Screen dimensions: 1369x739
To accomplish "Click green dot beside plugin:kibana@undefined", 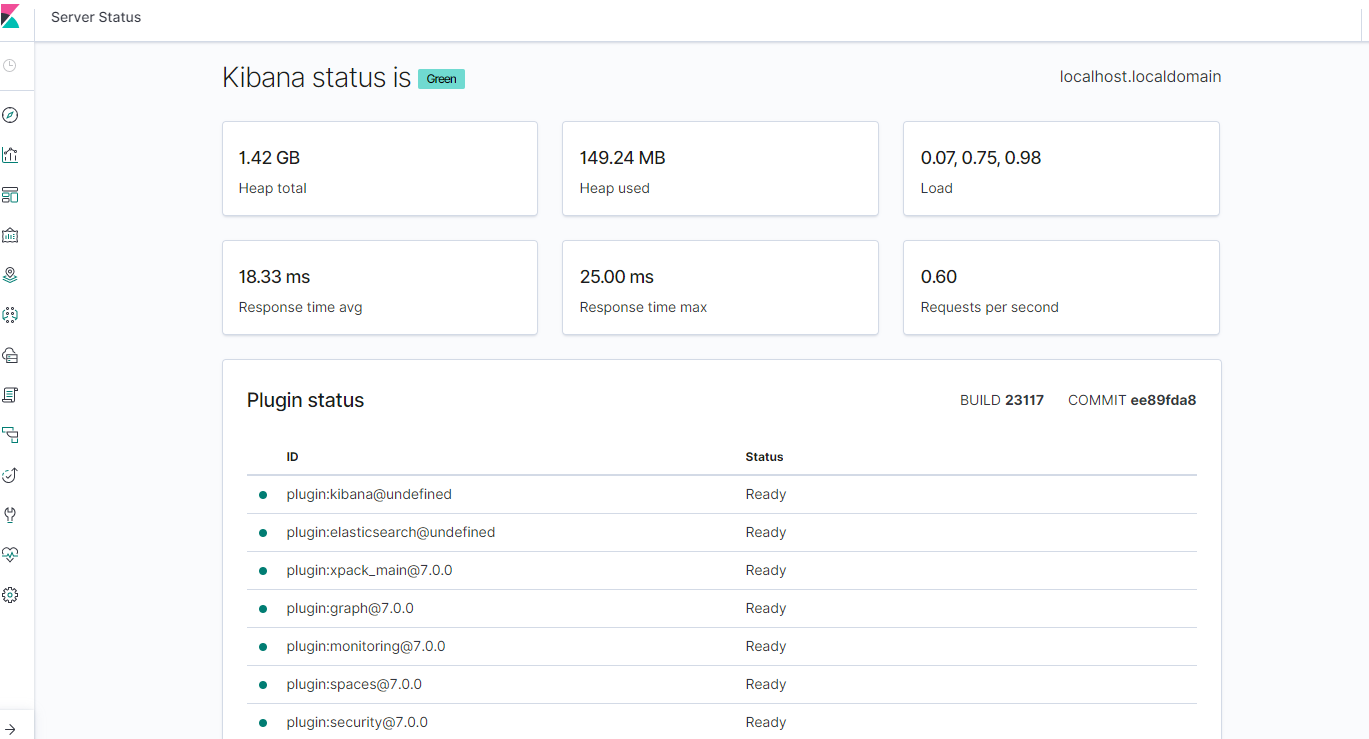I will 263,494.
